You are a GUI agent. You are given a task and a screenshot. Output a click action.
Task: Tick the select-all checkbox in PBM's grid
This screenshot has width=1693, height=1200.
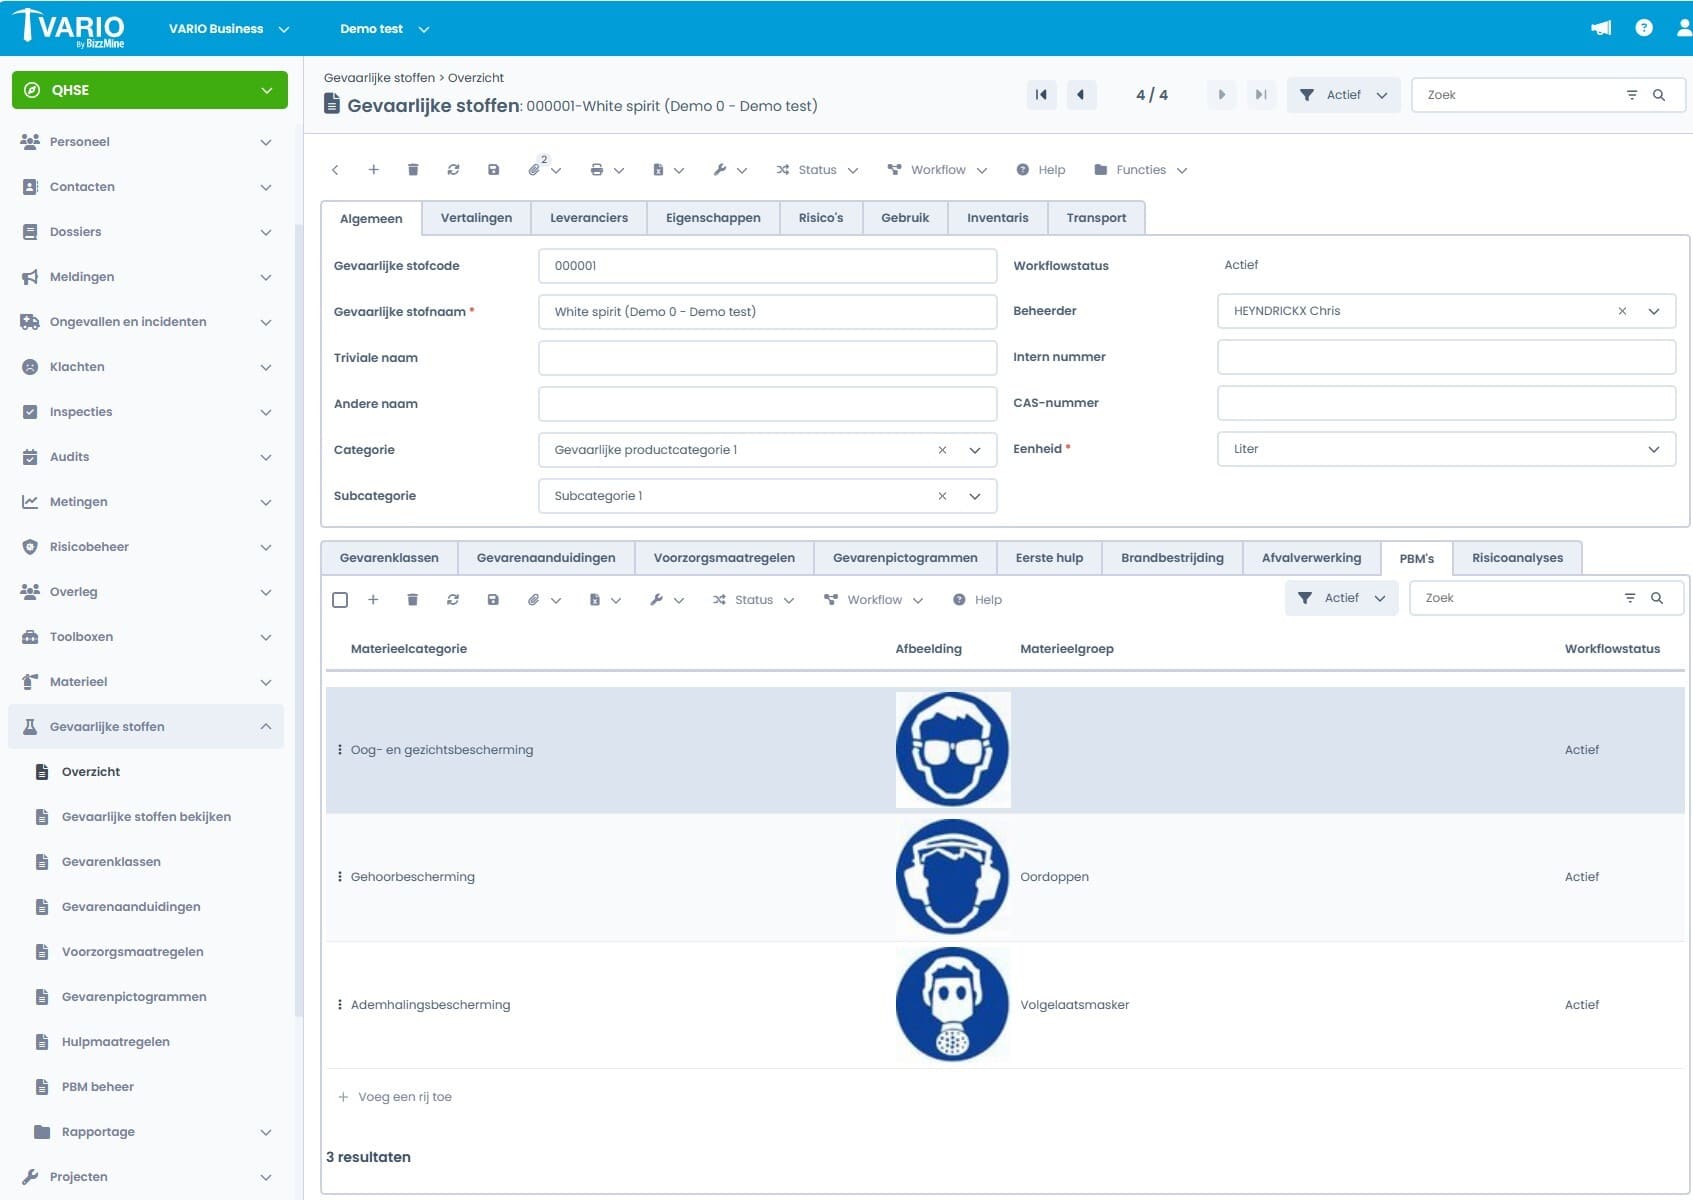tap(340, 600)
